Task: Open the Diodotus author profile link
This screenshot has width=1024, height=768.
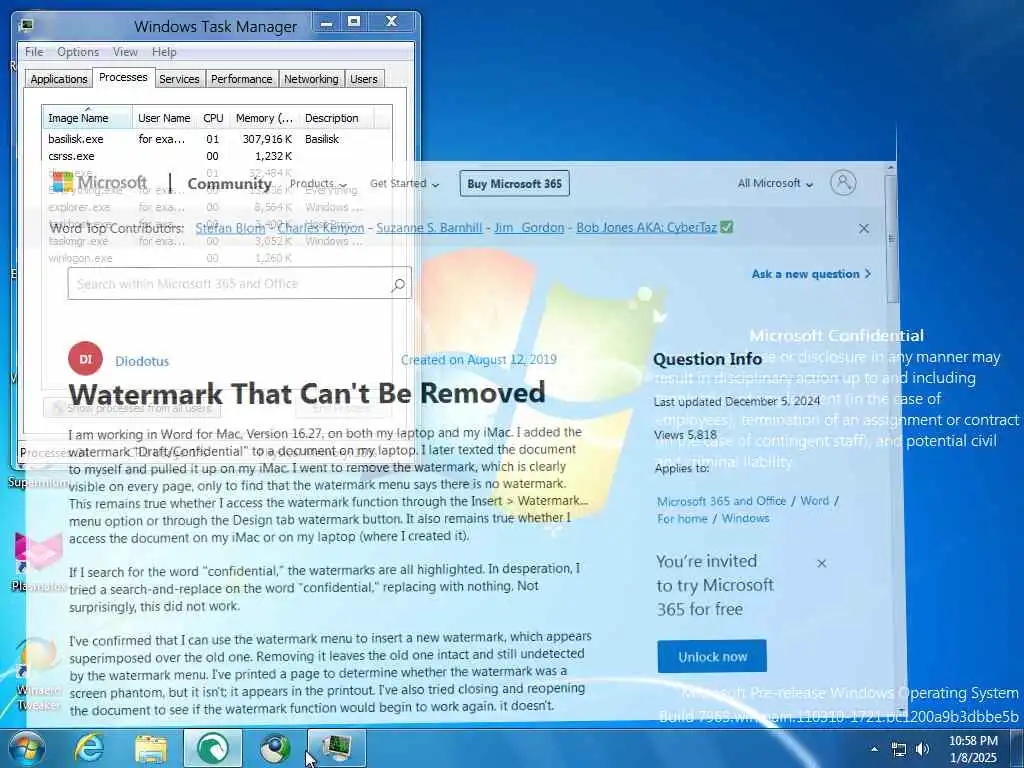Action: (x=142, y=361)
